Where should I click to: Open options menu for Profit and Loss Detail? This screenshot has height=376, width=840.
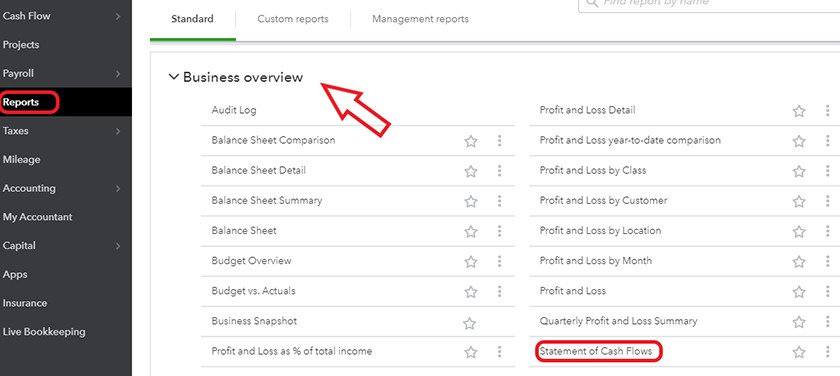pos(828,110)
